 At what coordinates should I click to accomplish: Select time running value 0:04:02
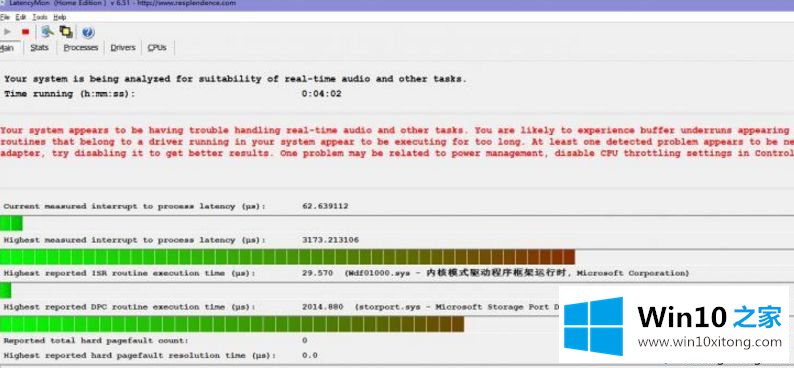tap(322, 94)
